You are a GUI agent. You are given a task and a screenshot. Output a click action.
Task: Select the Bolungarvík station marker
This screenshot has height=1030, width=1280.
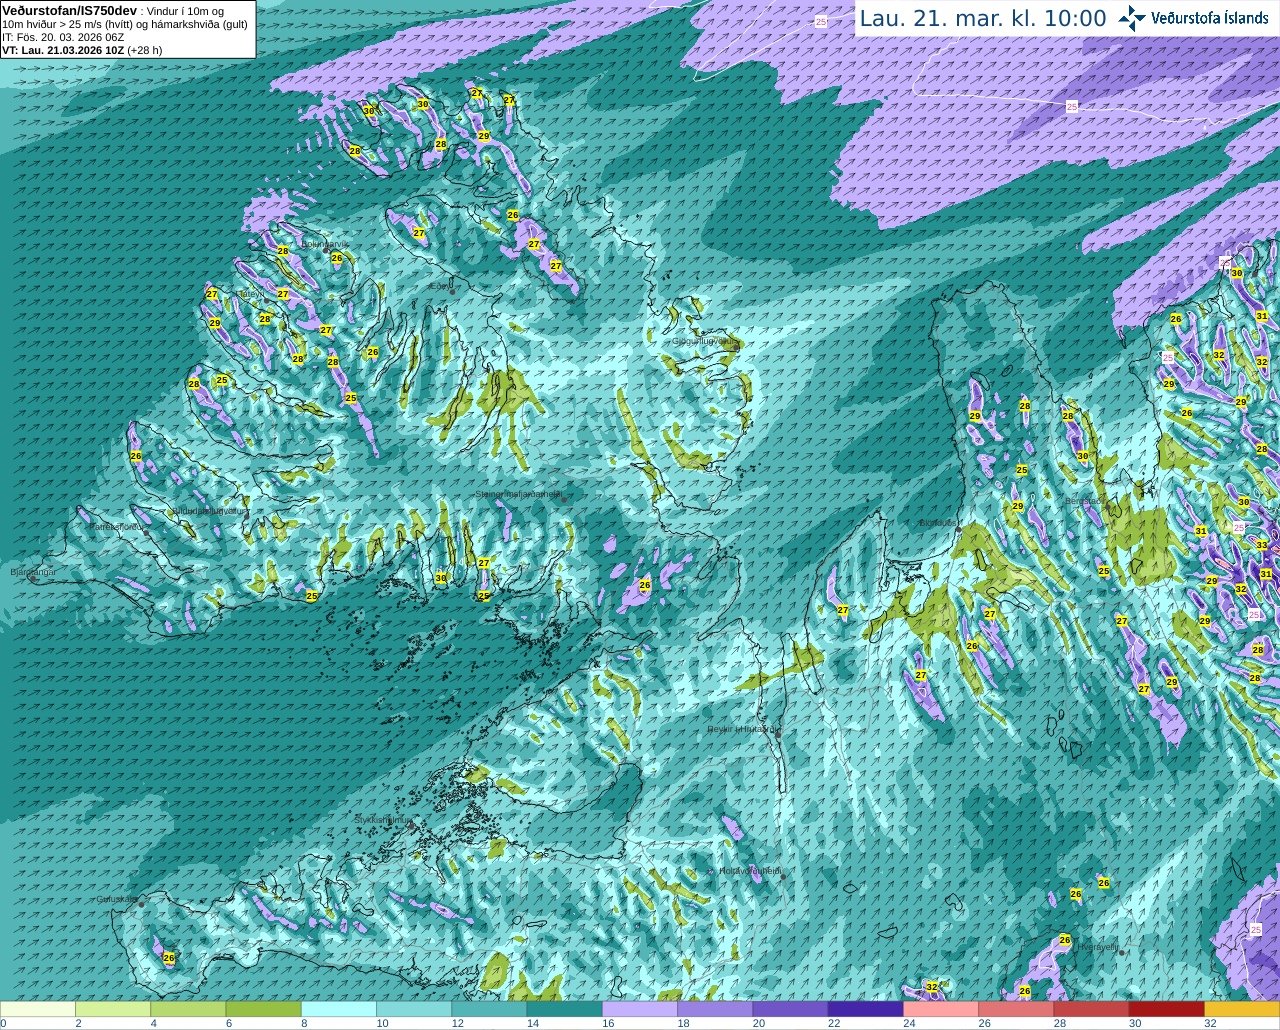click(x=326, y=250)
